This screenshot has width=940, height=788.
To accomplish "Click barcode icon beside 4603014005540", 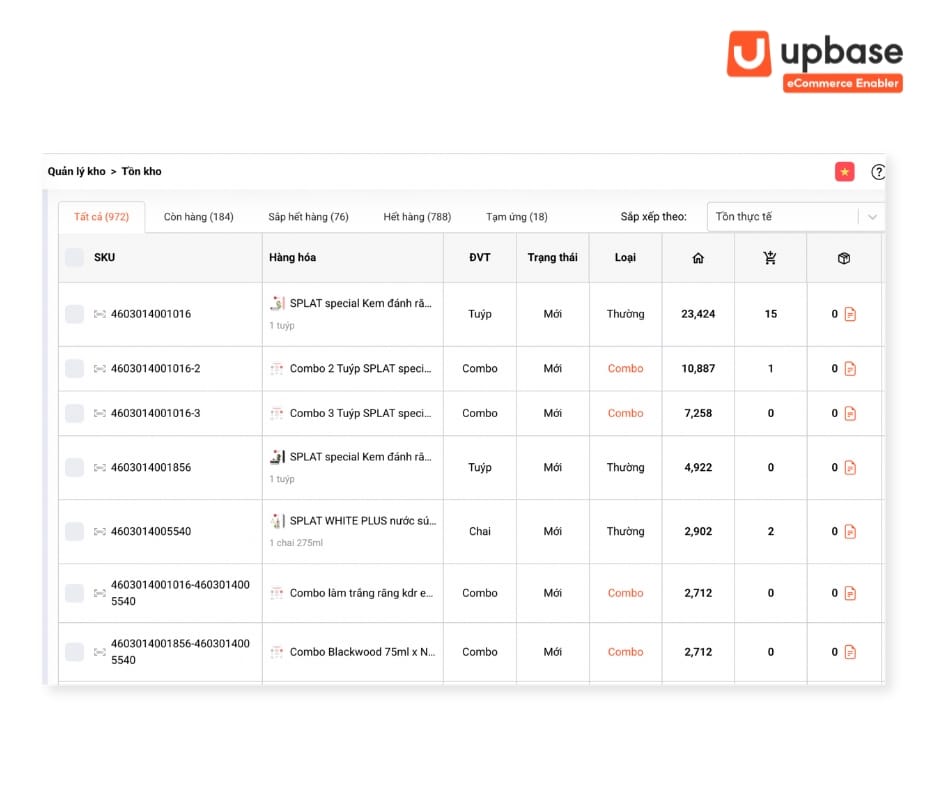I will (100, 531).
